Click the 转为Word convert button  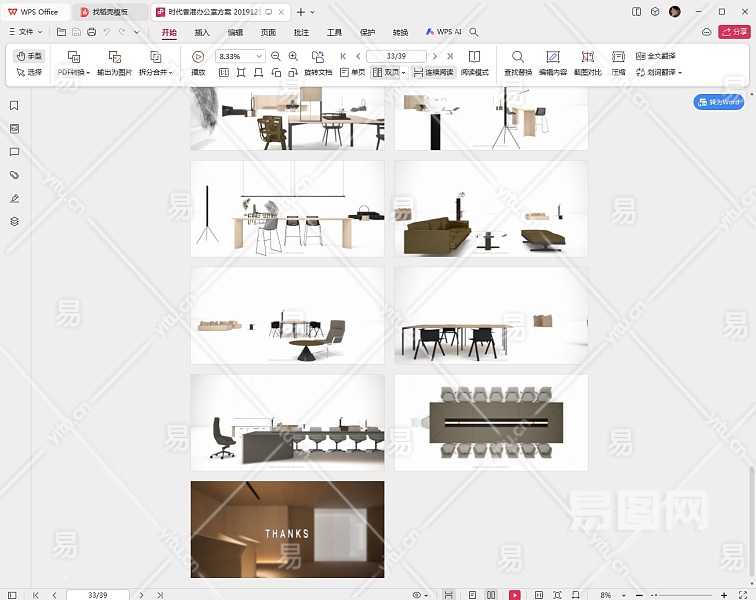pyautogui.click(x=718, y=102)
